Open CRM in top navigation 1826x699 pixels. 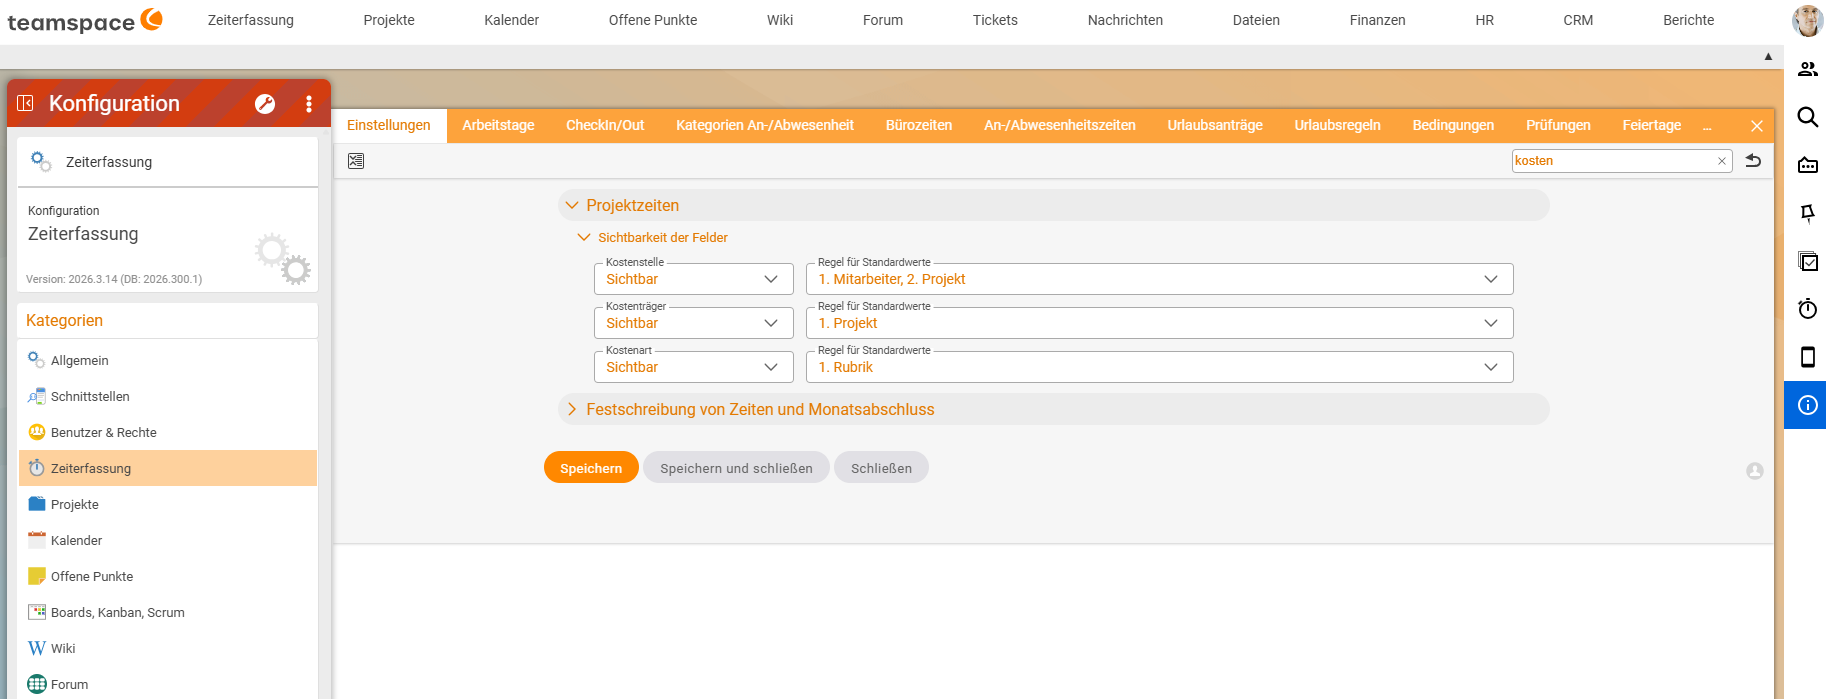1578,20
